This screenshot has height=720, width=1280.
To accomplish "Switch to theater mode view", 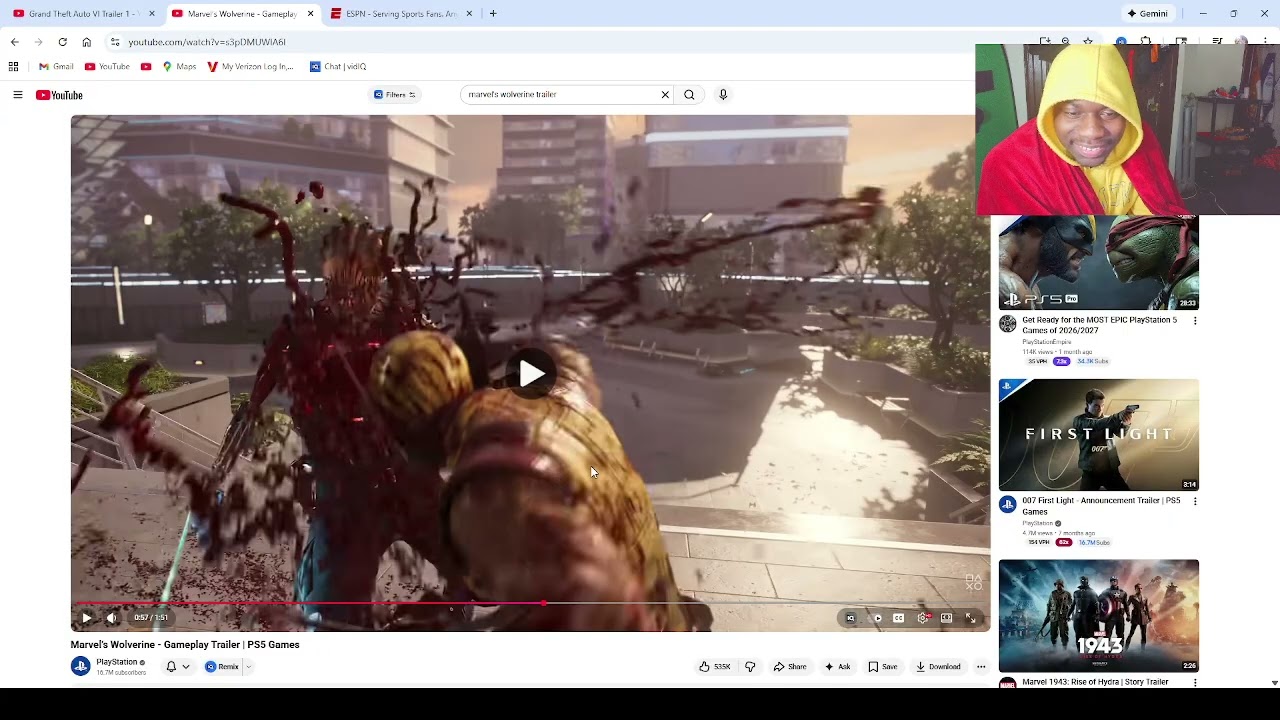I will pyautogui.click(x=946, y=618).
